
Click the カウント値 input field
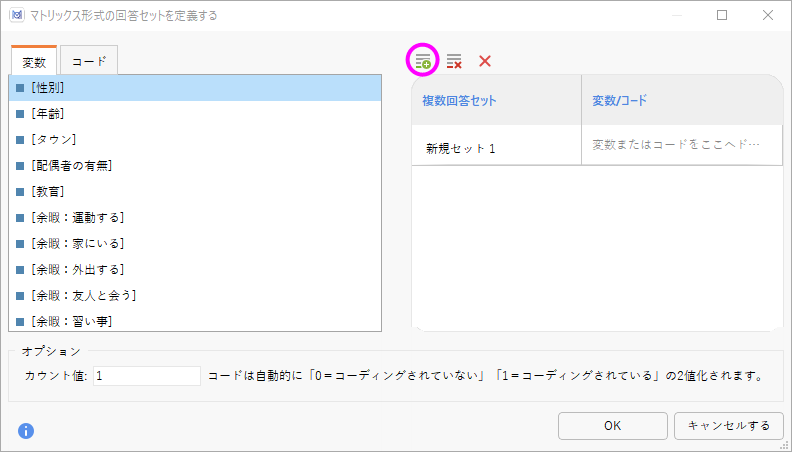pyautogui.click(x=147, y=376)
